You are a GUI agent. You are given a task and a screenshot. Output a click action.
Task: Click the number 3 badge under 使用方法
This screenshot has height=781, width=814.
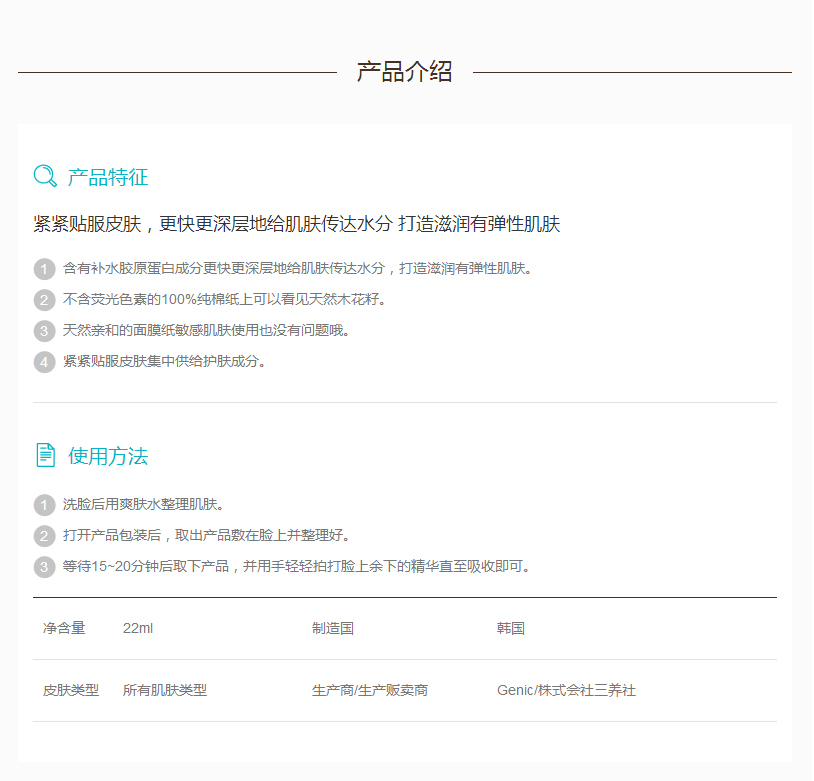(44, 567)
